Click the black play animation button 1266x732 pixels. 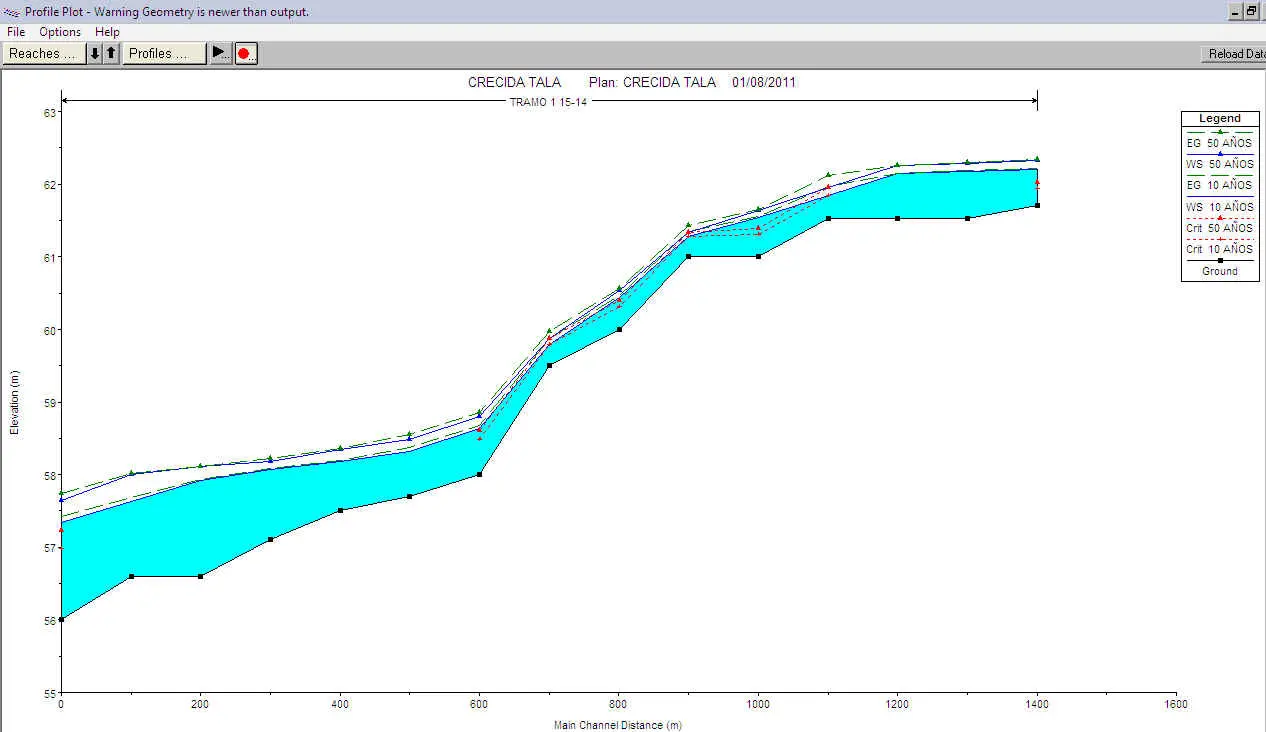pyautogui.click(x=221, y=53)
